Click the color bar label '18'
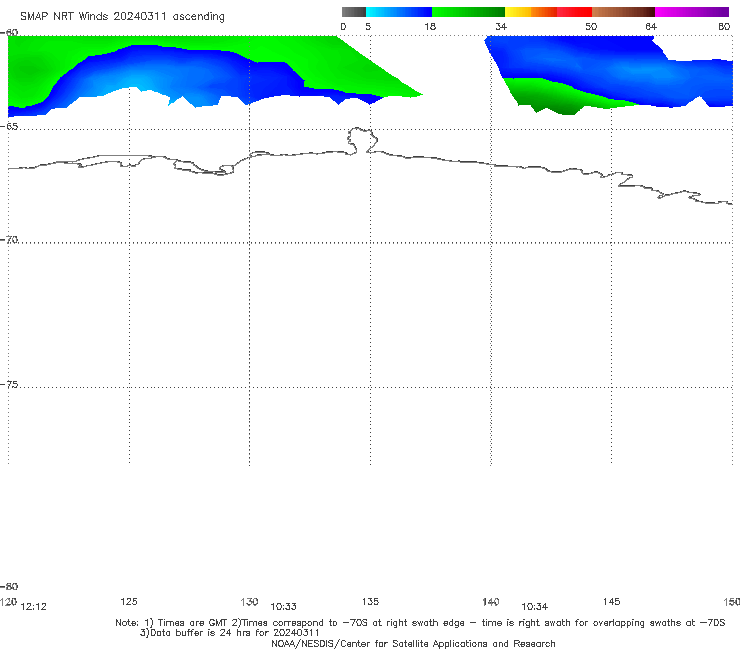 pyautogui.click(x=430, y=27)
